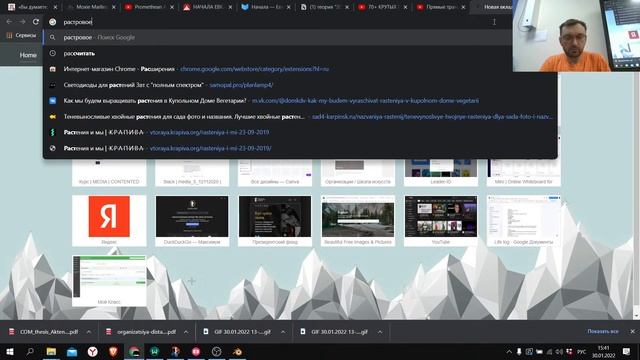Open the OBS Studio taskbar icon
This screenshot has height=360, width=640.
[216, 351]
